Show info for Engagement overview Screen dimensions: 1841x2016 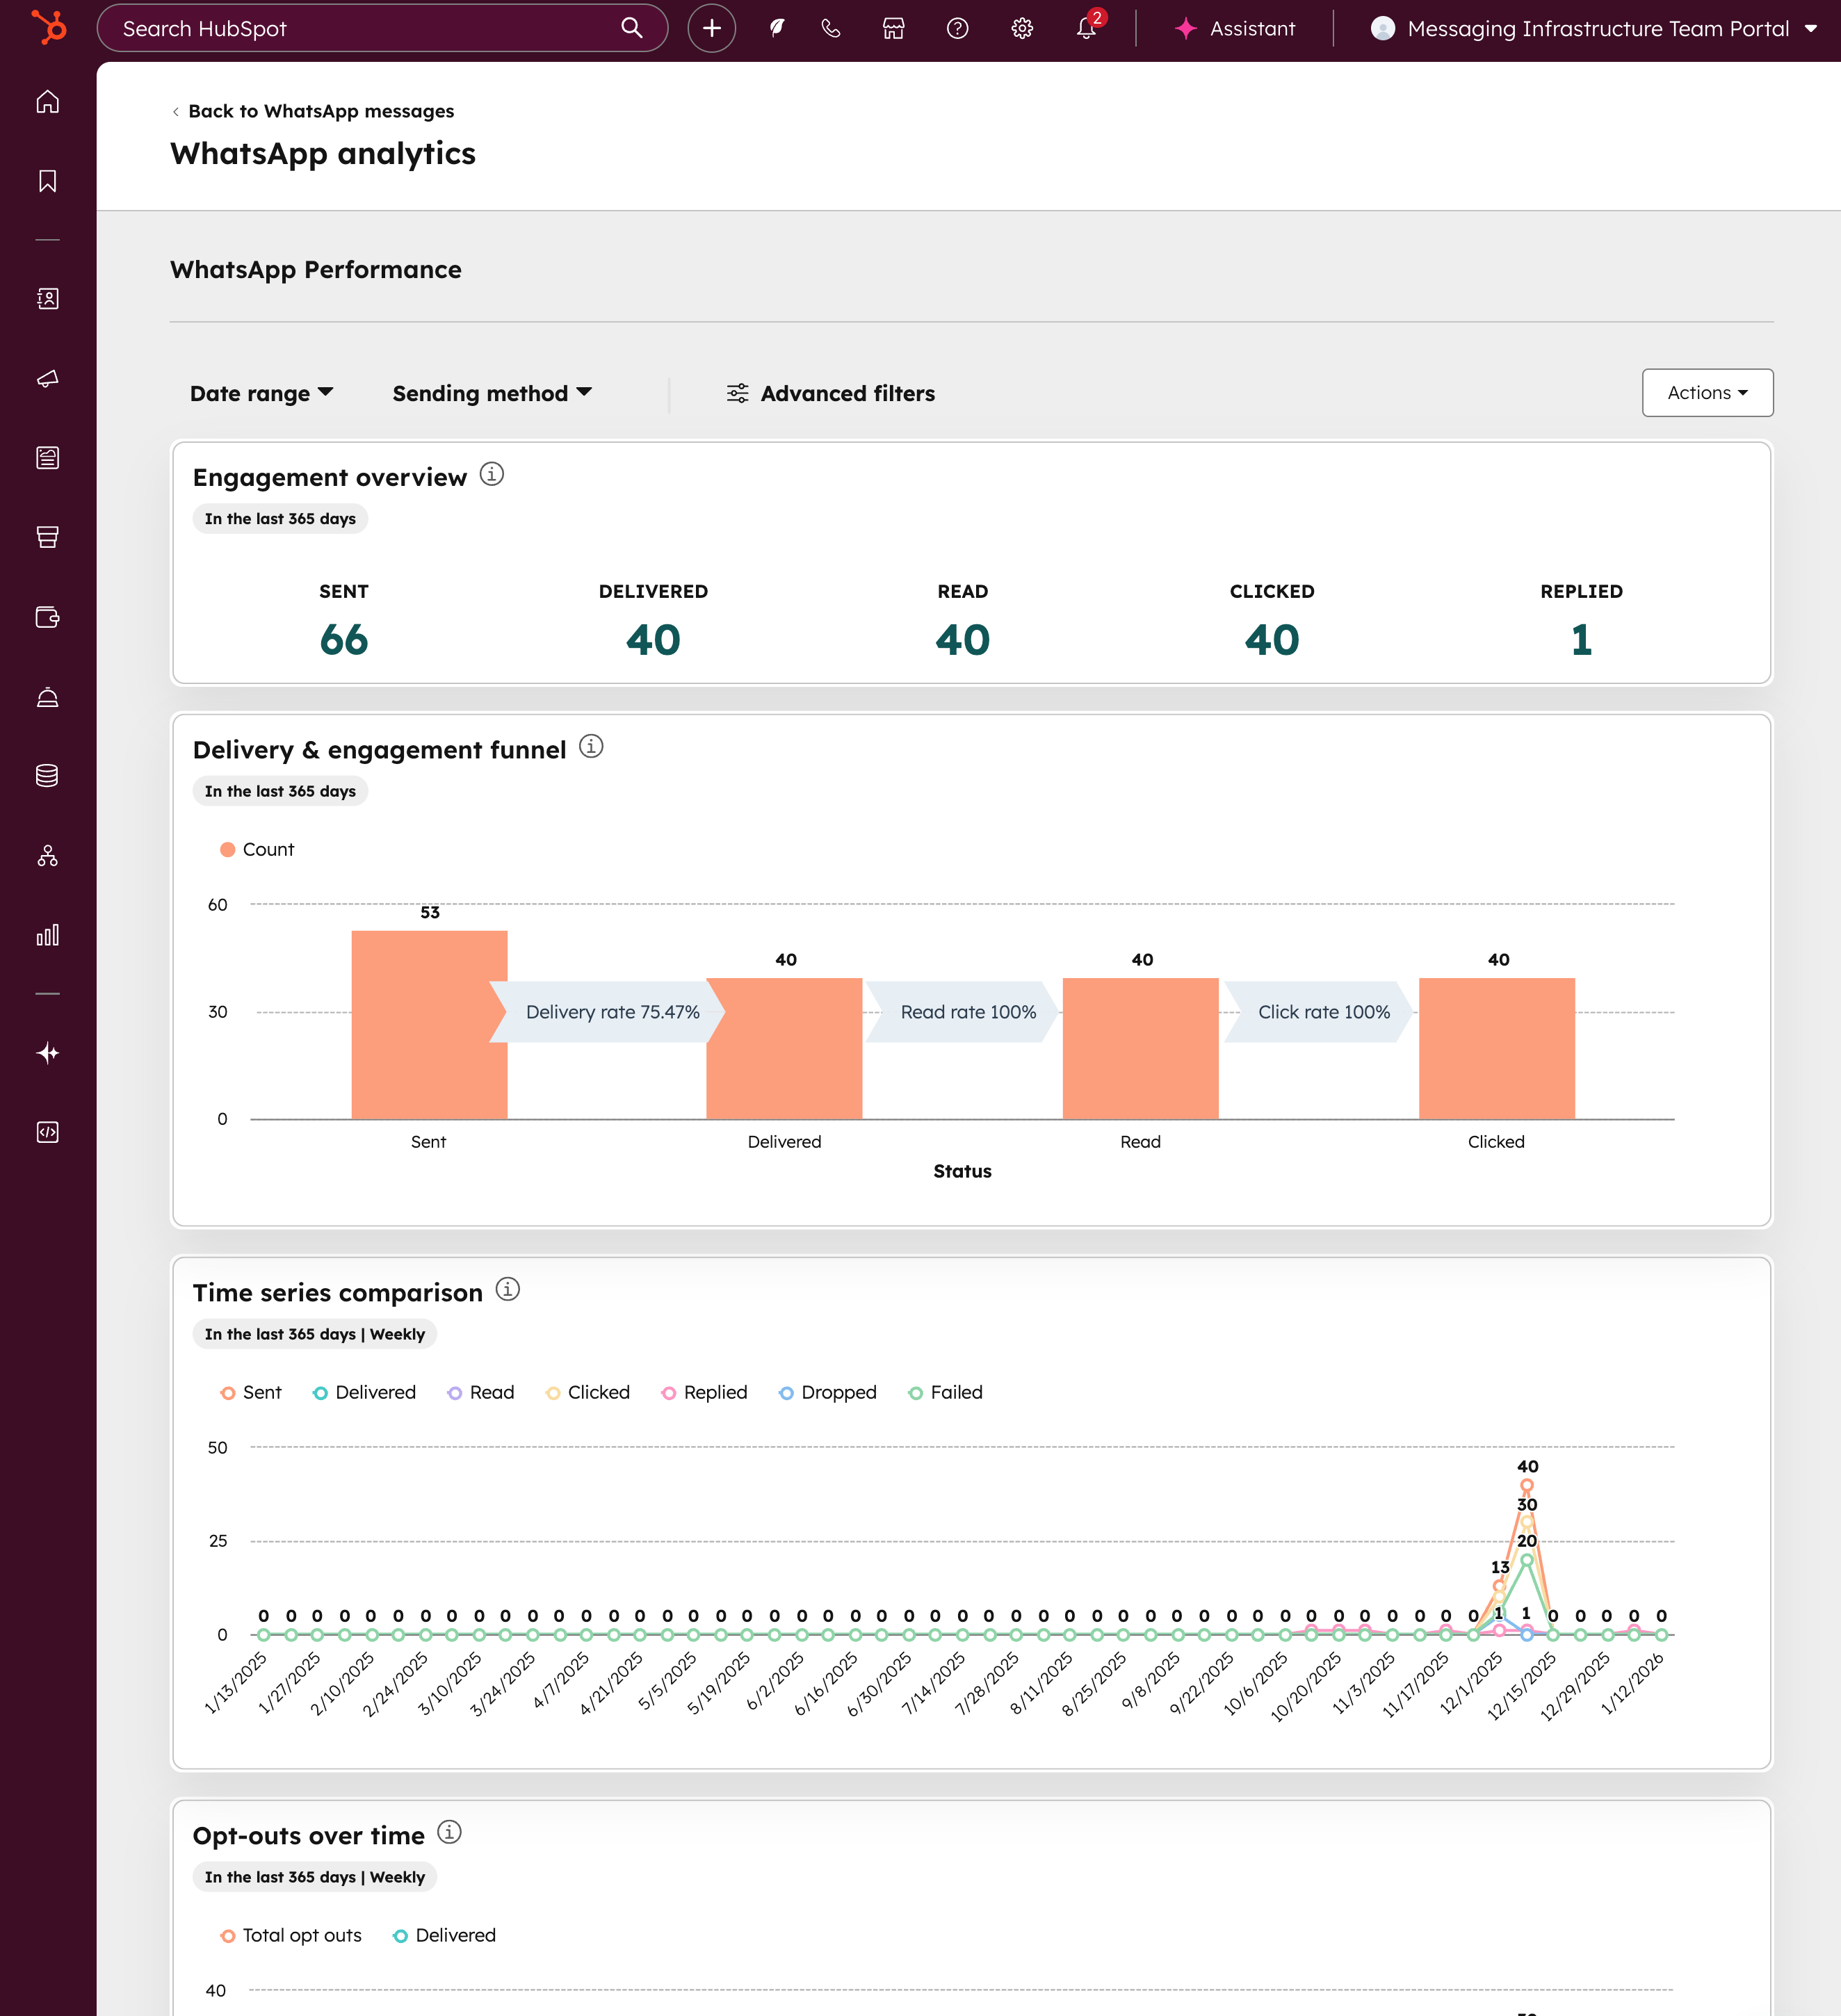point(492,474)
